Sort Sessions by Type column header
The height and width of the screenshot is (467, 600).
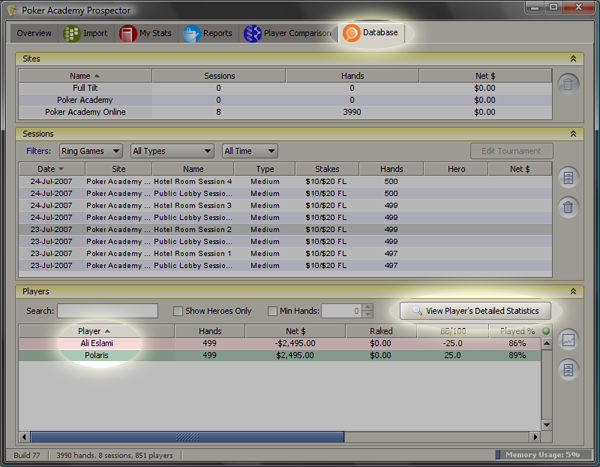(265, 169)
